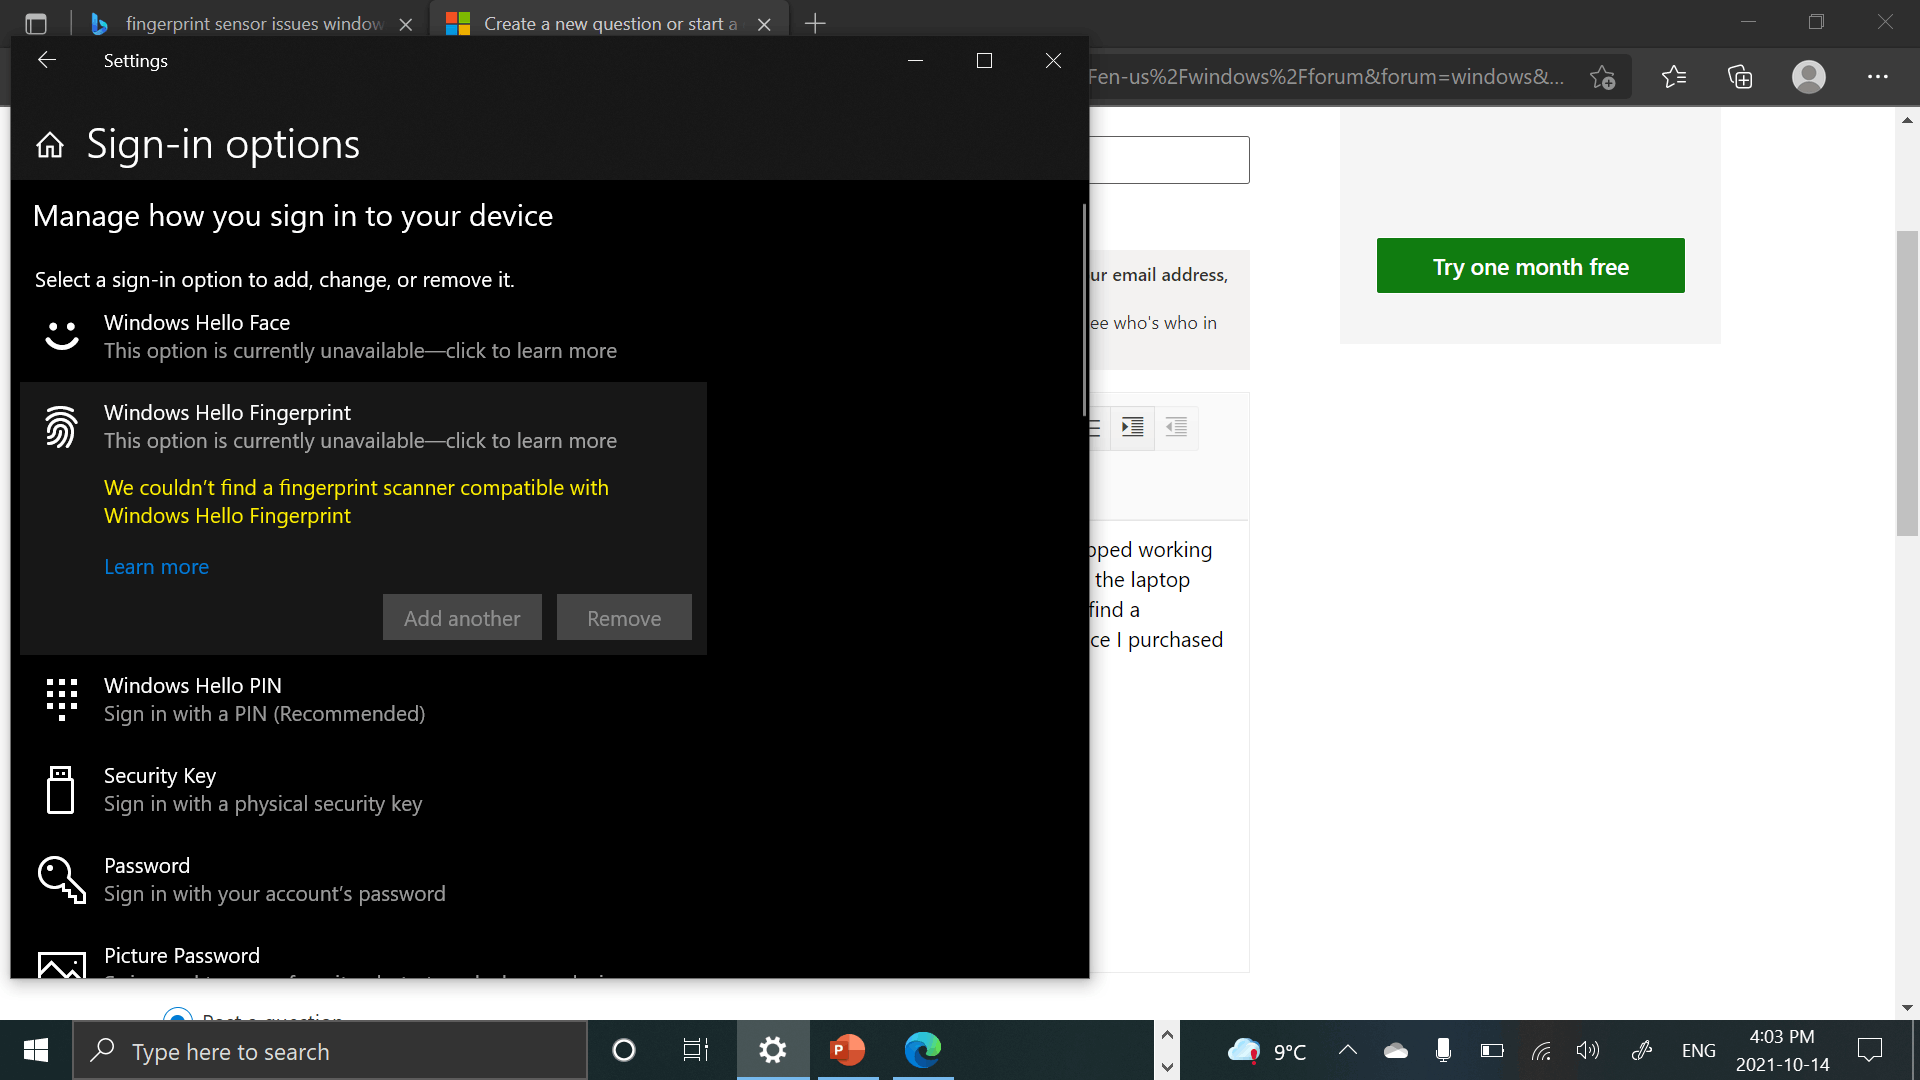The image size is (1920, 1080).
Task: Open the microphone tray icon
Action: click(x=1443, y=1050)
